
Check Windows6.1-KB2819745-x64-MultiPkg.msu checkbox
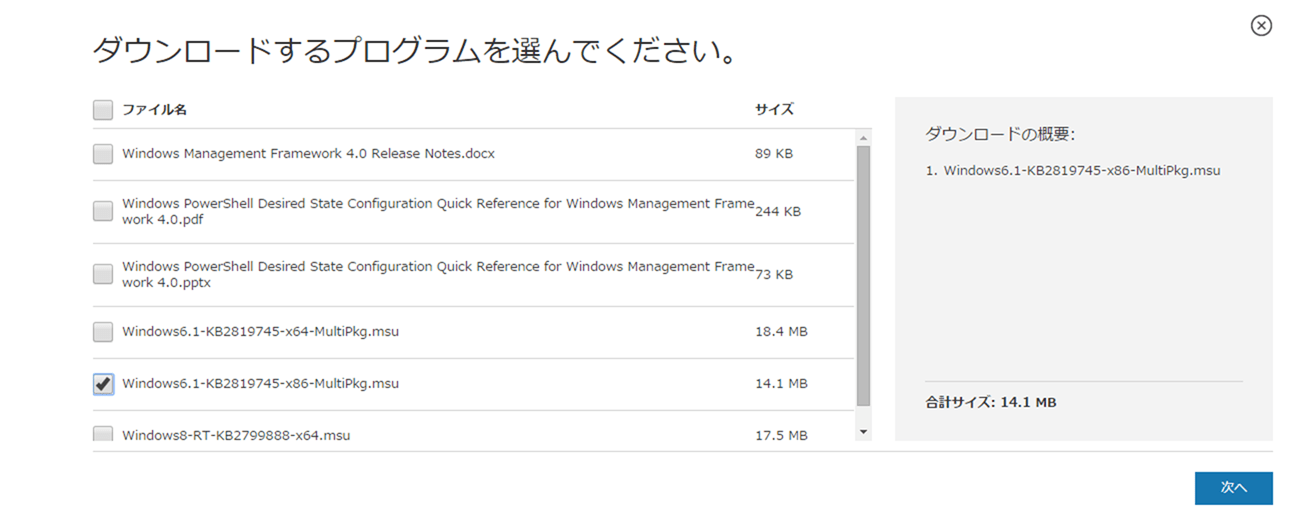103,331
